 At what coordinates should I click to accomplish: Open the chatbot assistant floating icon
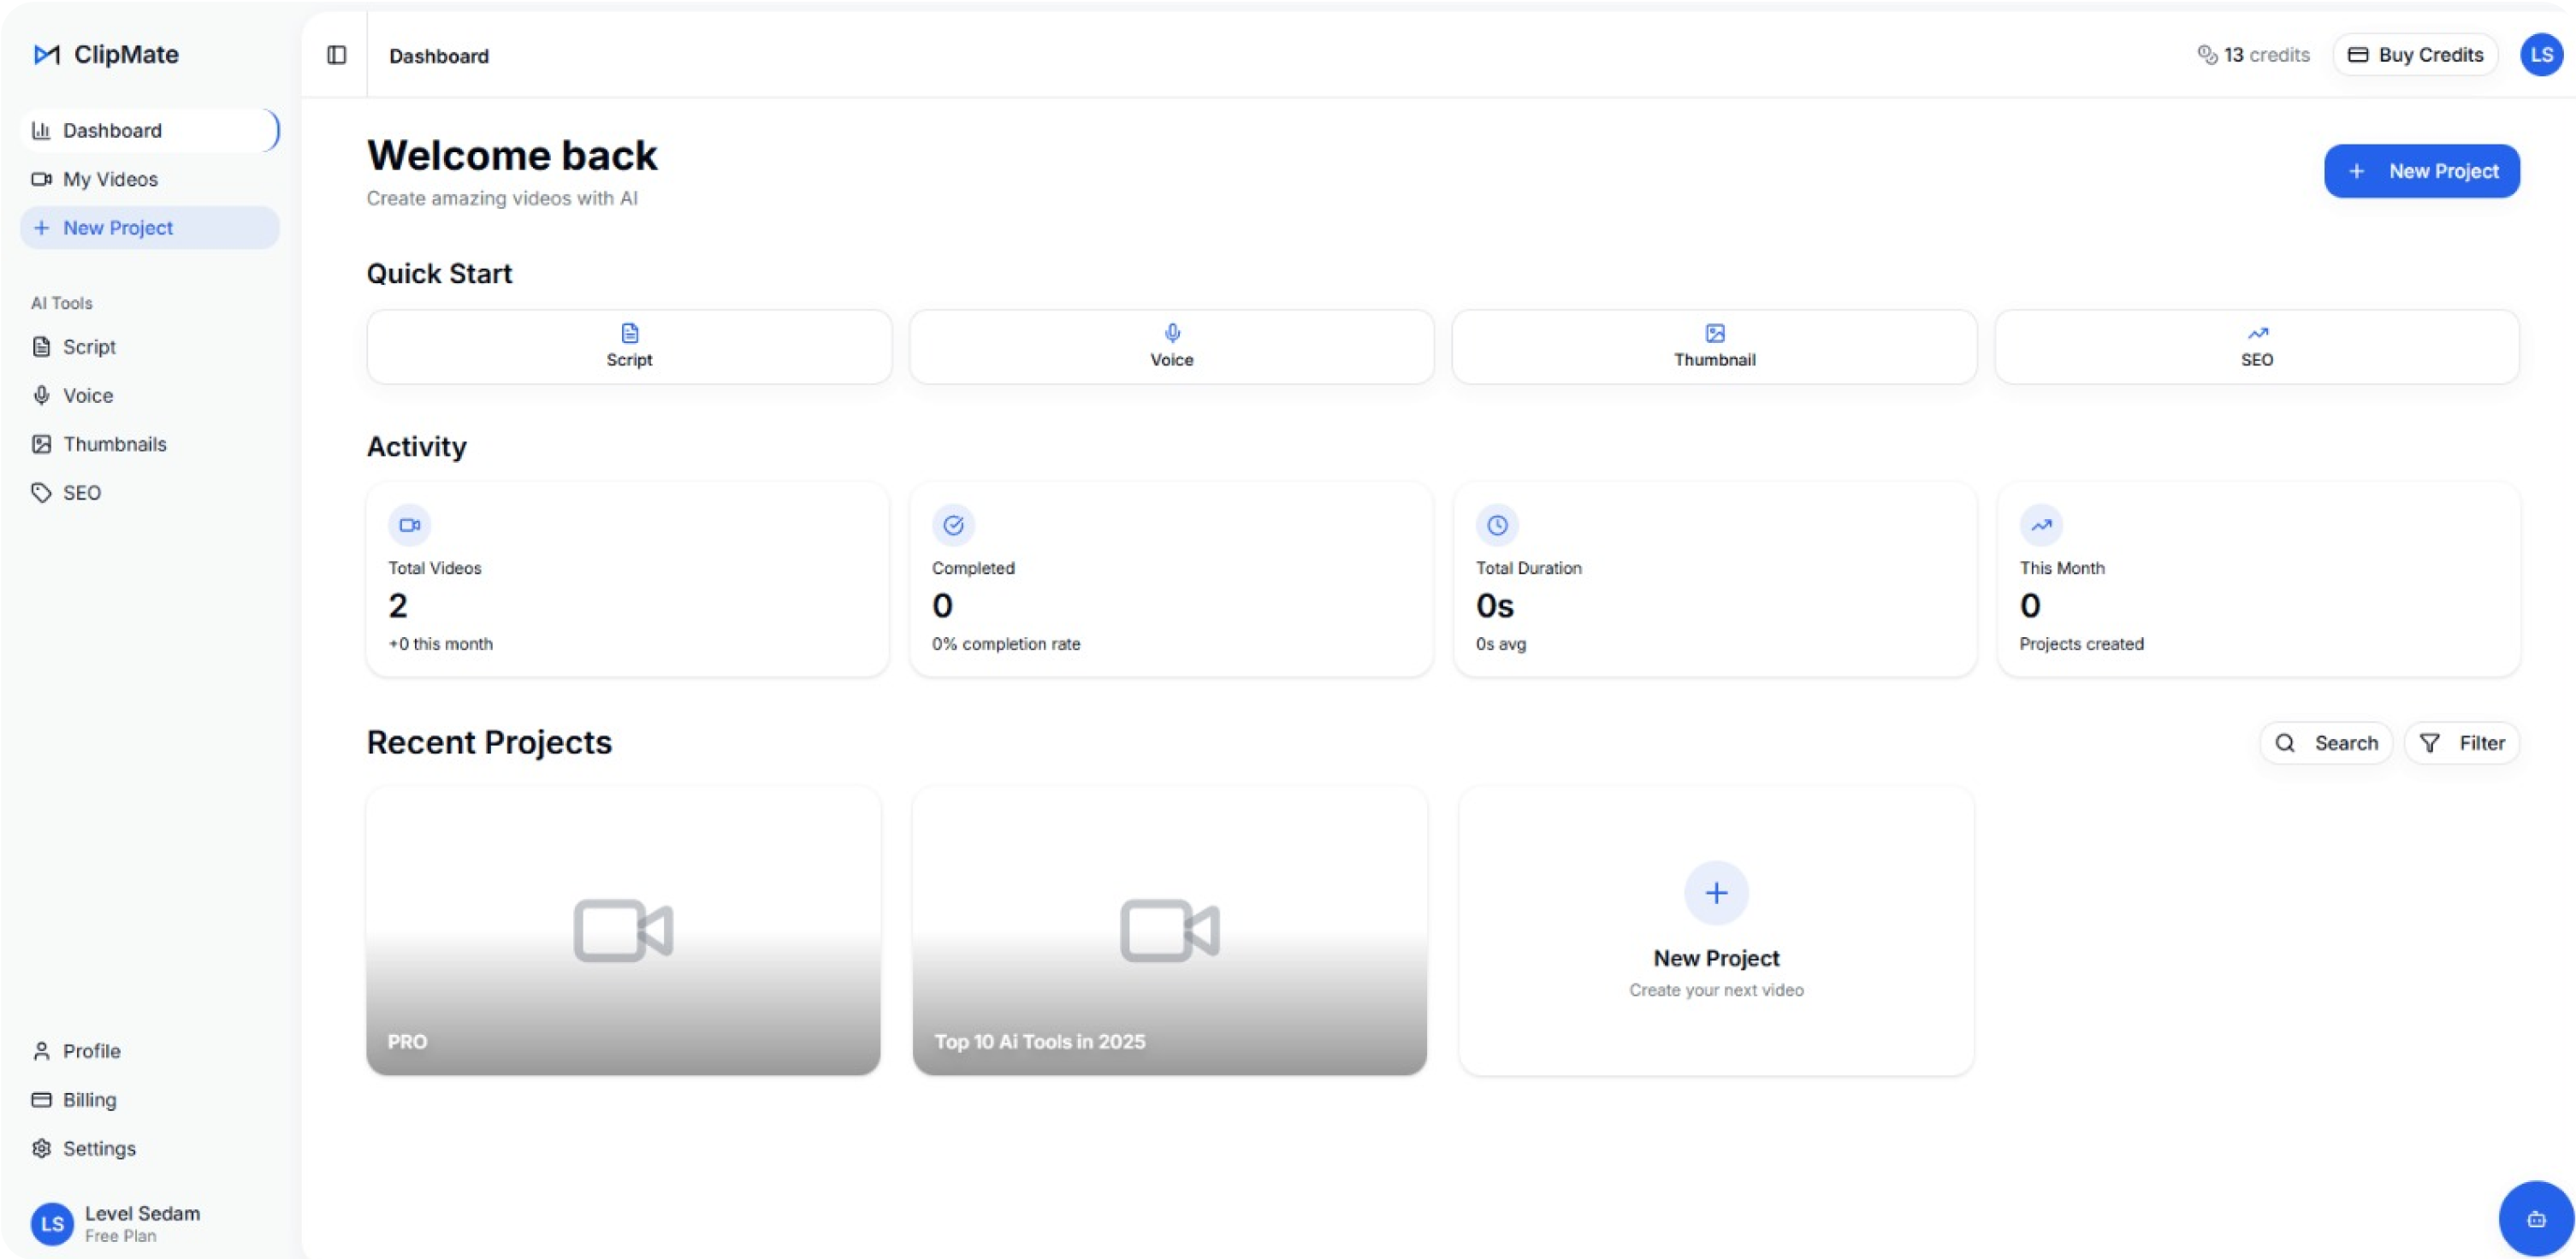coord(2535,1218)
